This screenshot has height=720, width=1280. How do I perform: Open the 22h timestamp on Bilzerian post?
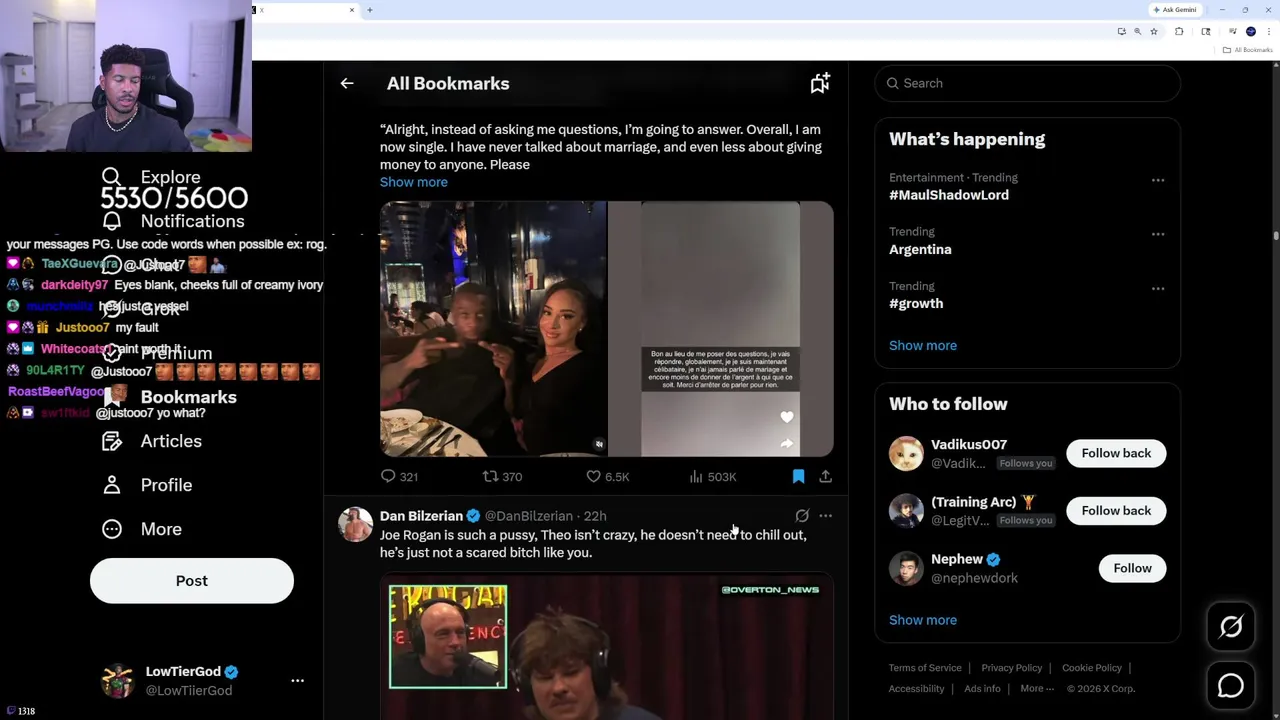pos(595,516)
